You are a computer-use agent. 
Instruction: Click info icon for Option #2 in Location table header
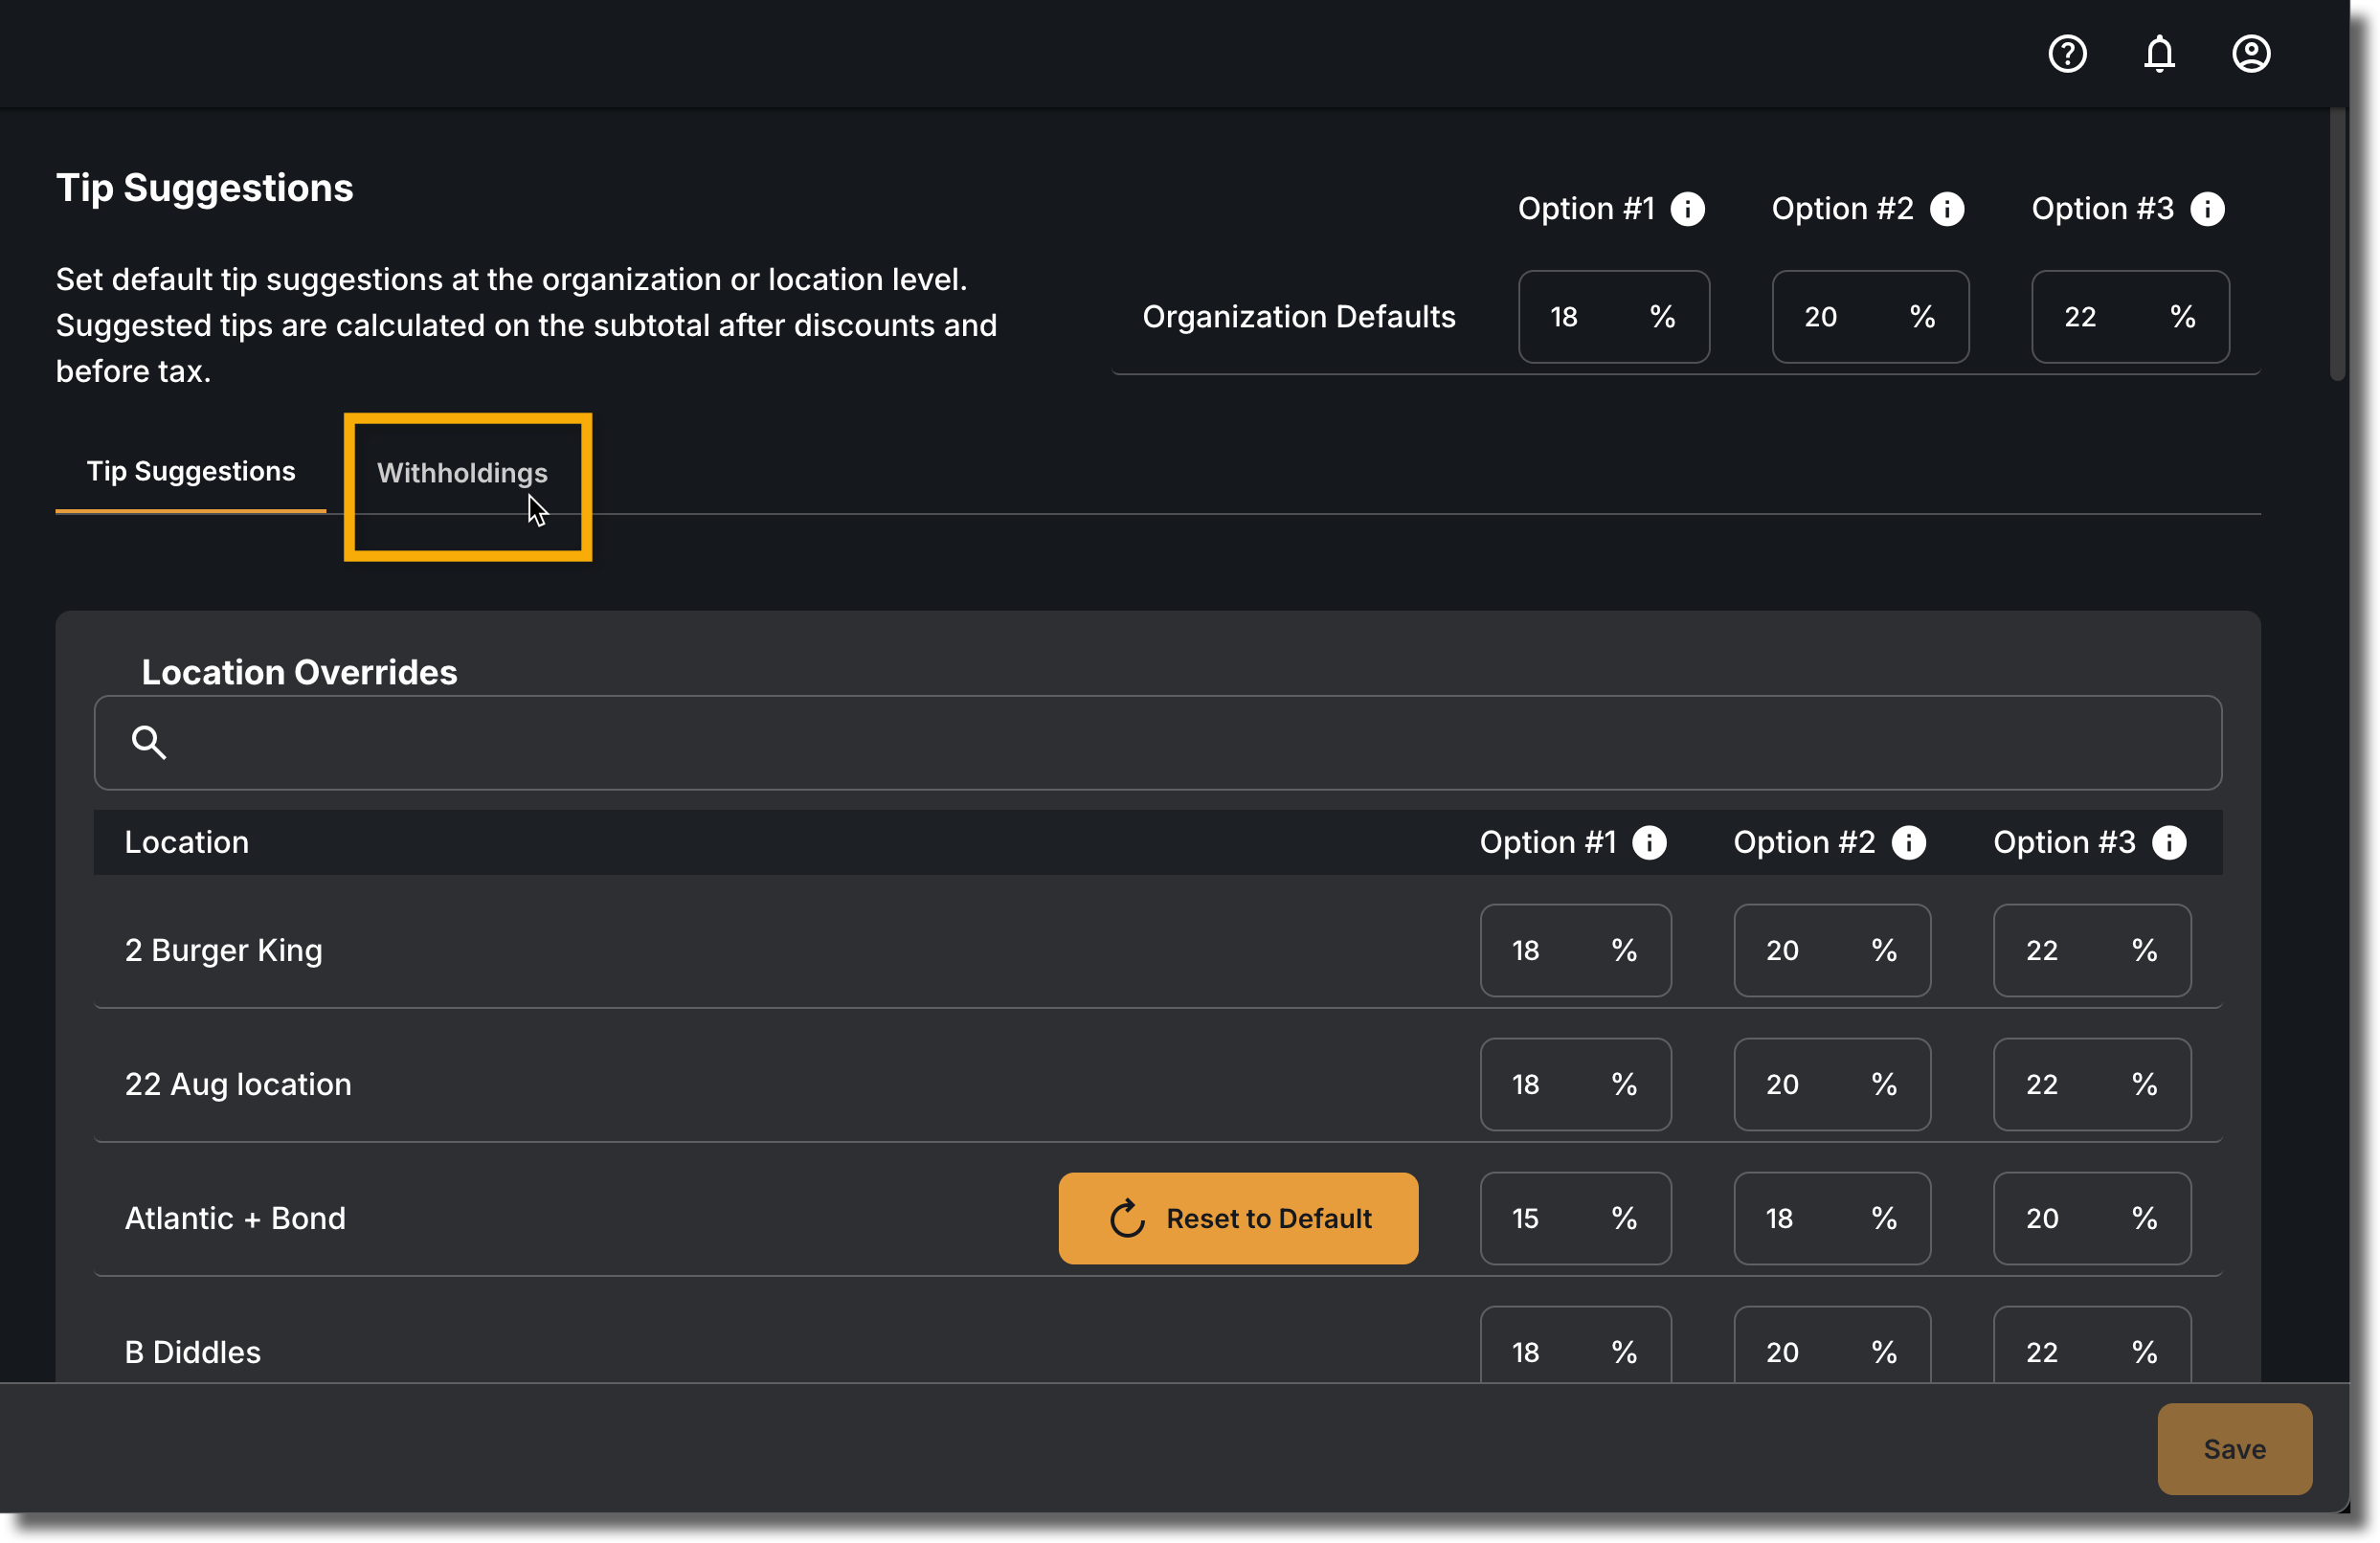click(1908, 842)
